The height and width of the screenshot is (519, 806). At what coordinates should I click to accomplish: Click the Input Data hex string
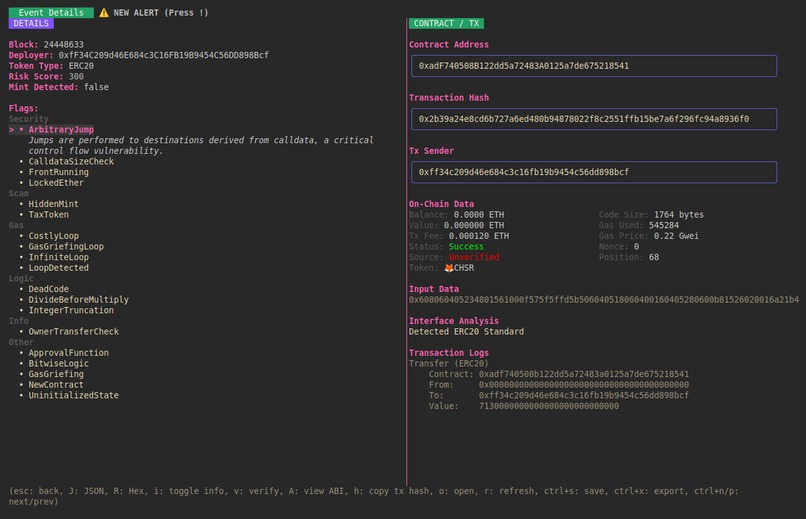pos(604,300)
